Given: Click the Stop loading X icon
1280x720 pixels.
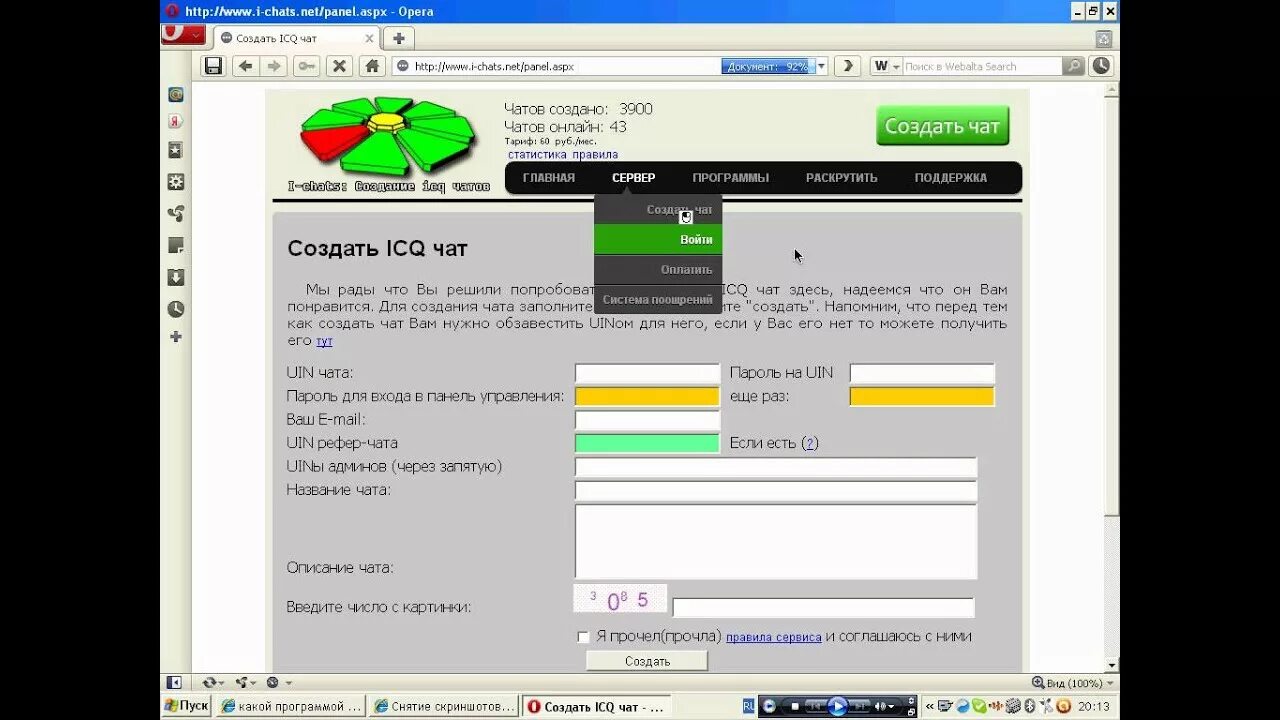Looking at the screenshot, I should 339,66.
